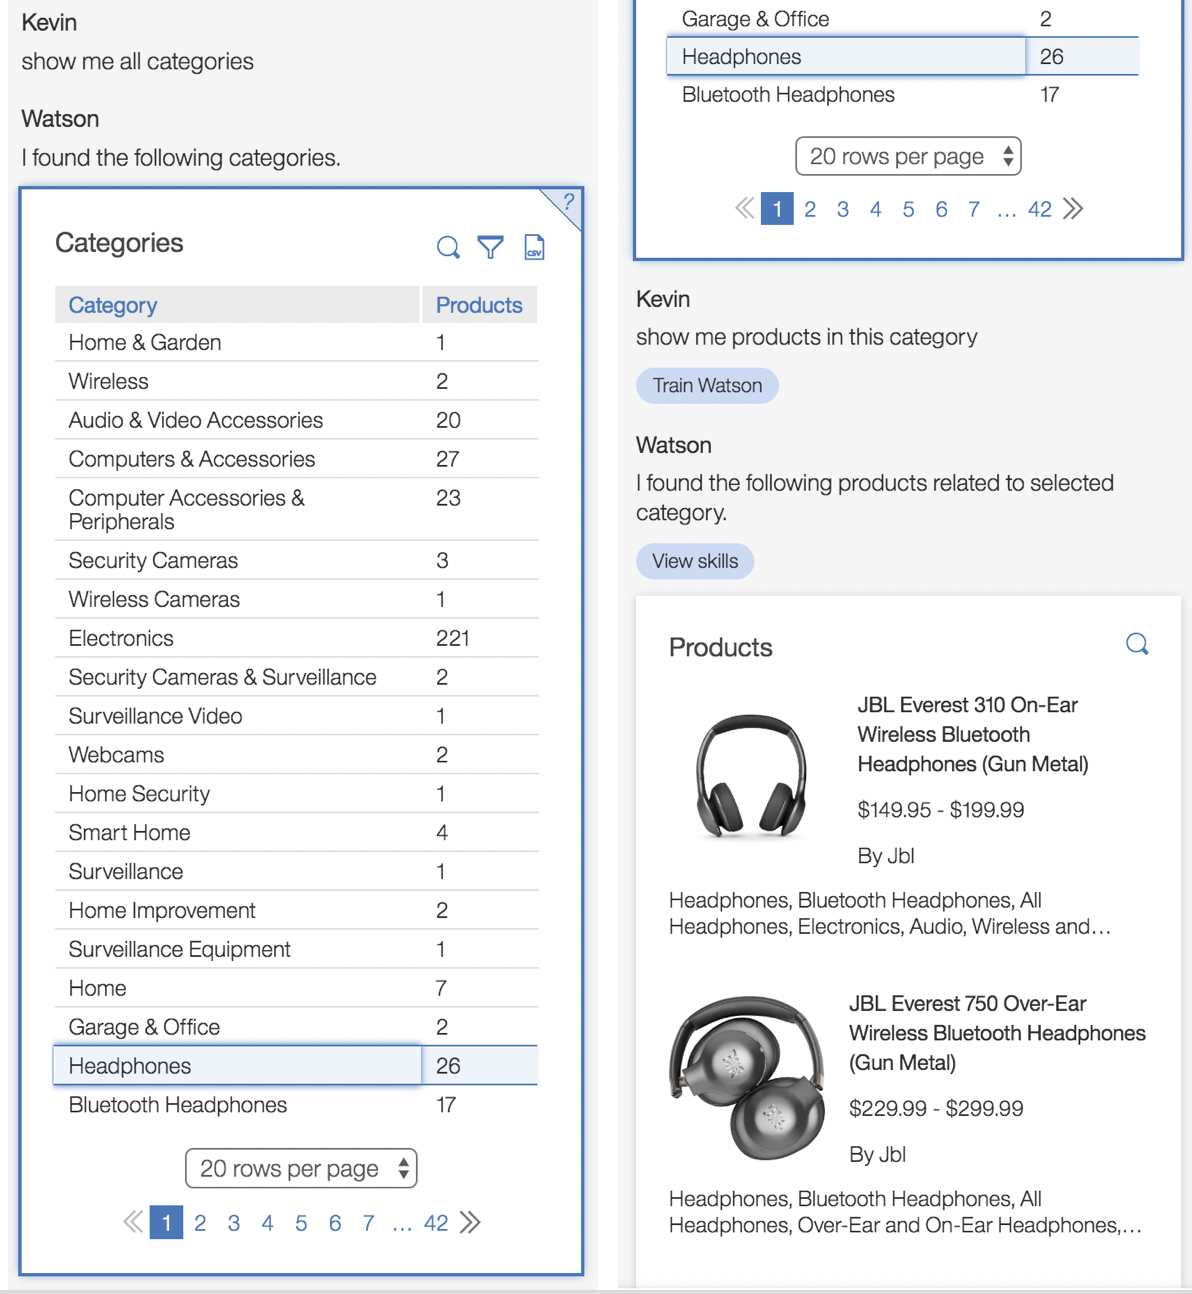The image size is (1192, 1294).
Task: Go to page 2 in right panel pagination
Action: [x=810, y=209]
